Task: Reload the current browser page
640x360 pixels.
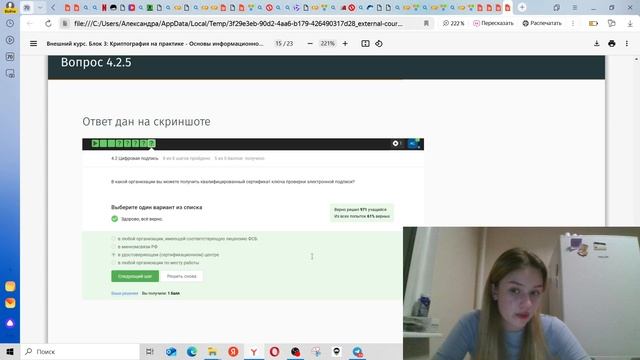Action: (x=48, y=24)
